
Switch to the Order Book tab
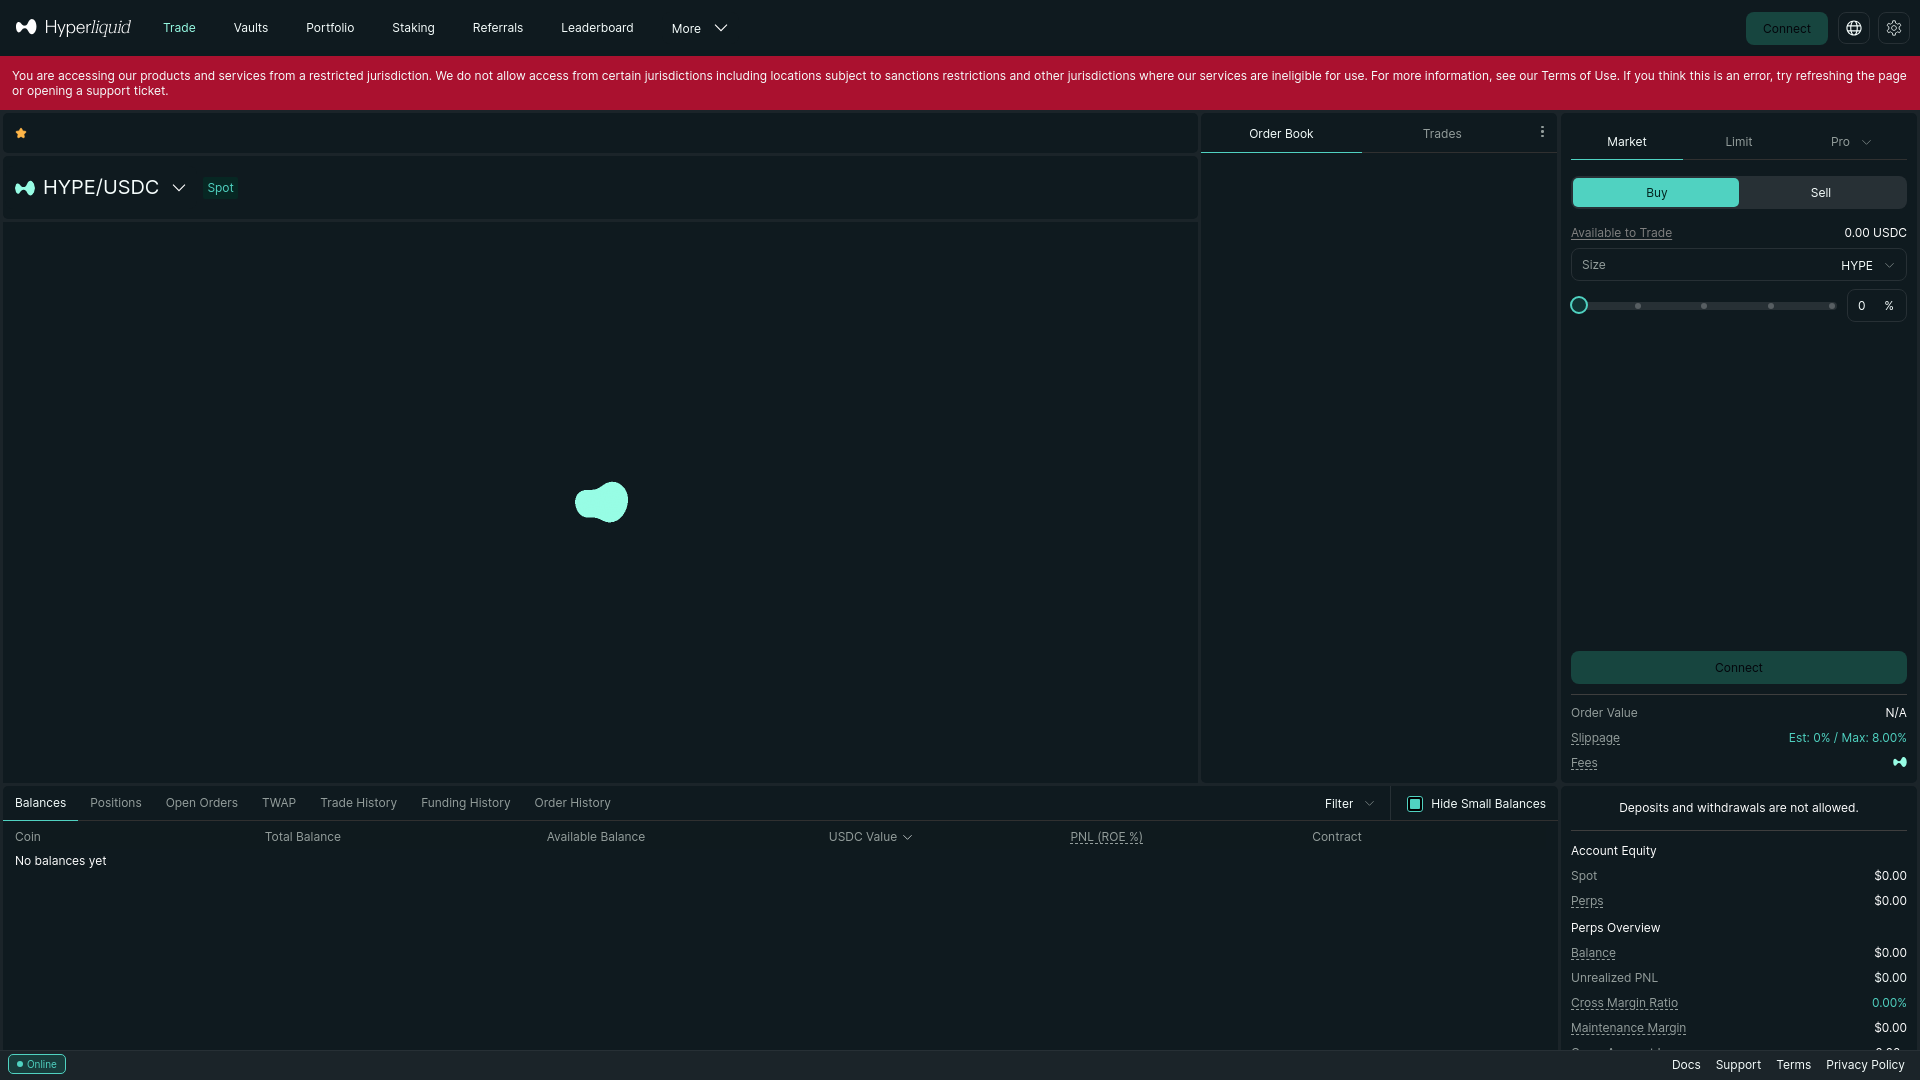pyautogui.click(x=1281, y=134)
